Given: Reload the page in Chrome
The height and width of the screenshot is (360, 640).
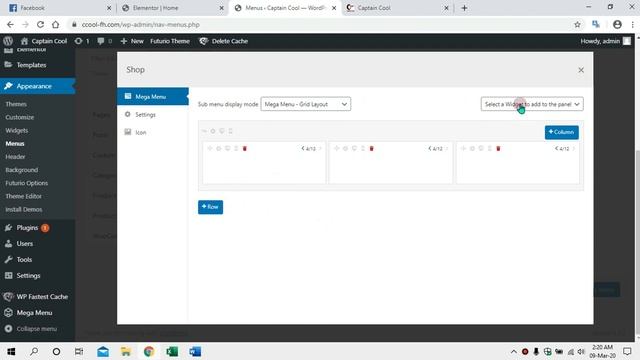Looking at the screenshot, I should pos(40,24).
